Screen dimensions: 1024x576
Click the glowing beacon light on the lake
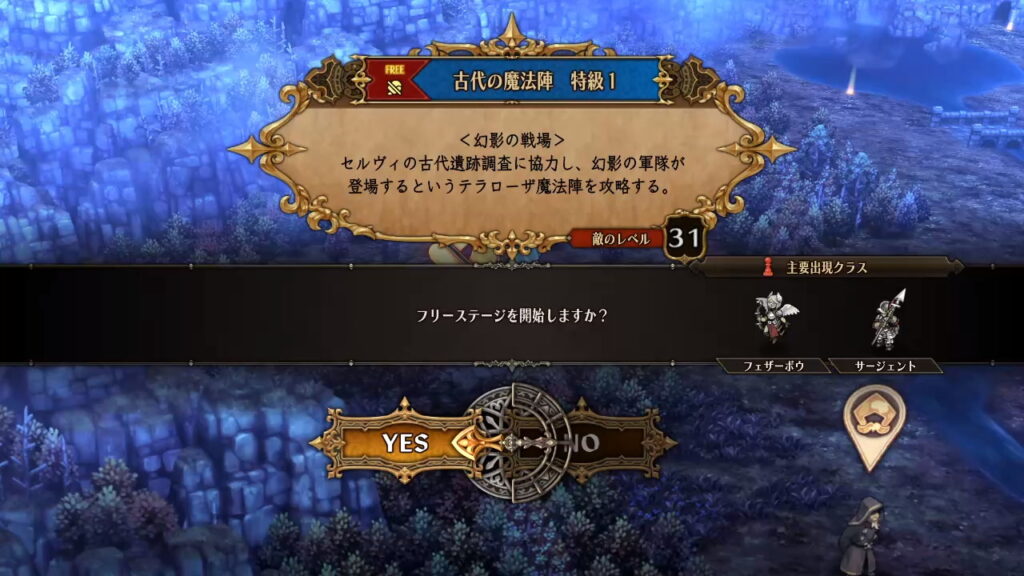point(850,81)
